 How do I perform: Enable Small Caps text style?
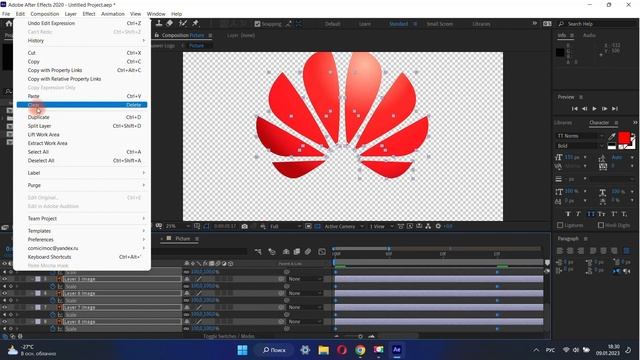click(x=601, y=214)
